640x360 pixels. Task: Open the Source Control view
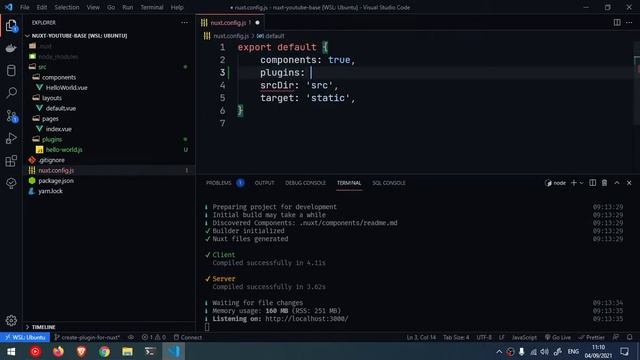[x=11, y=116]
